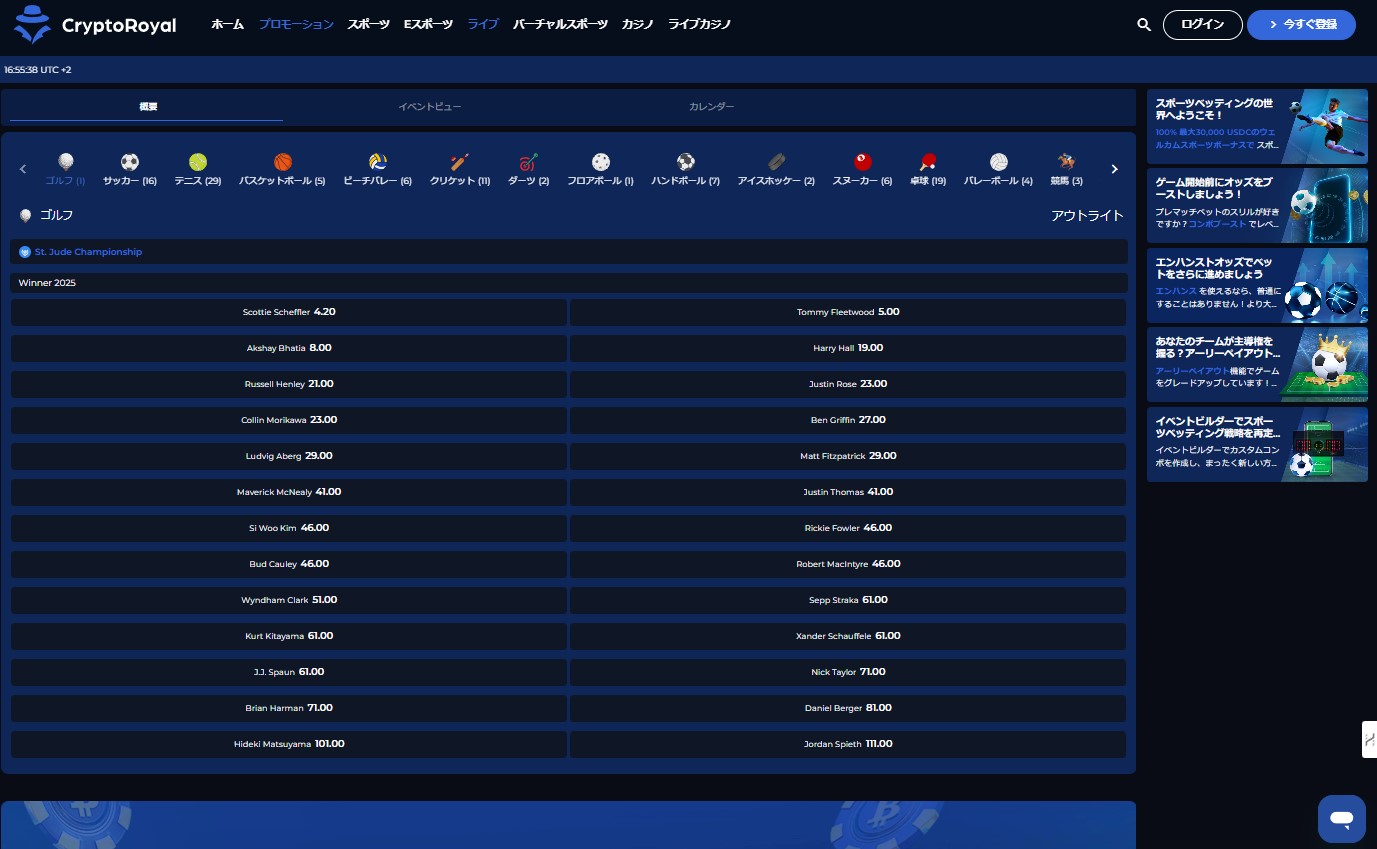Open the chat support bubble icon
Image resolution: width=1377 pixels, height=849 pixels.
1341,819
